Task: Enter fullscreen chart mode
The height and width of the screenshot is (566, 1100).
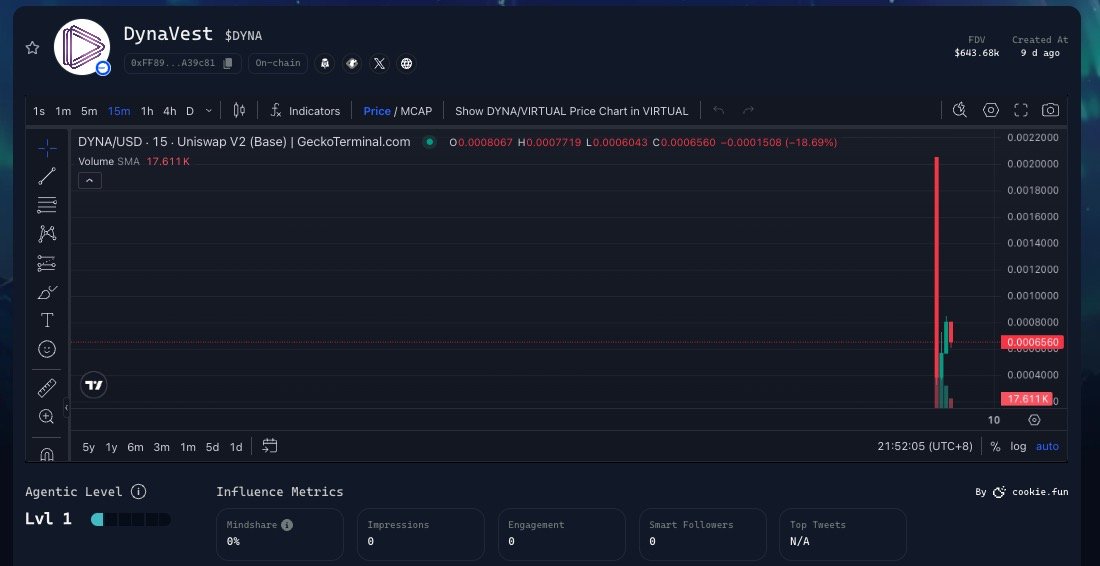Action: pos(1021,110)
